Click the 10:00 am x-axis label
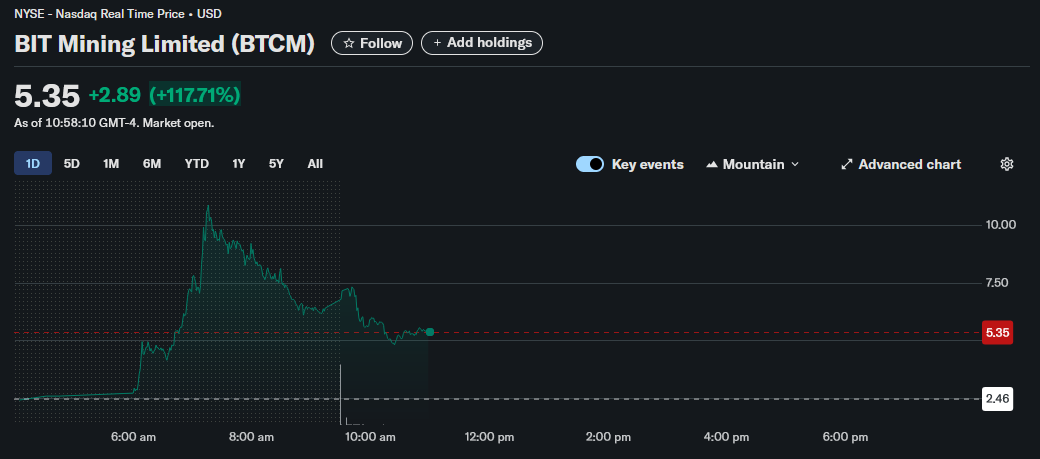Screen dimensions: 1040x459 click(369, 437)
